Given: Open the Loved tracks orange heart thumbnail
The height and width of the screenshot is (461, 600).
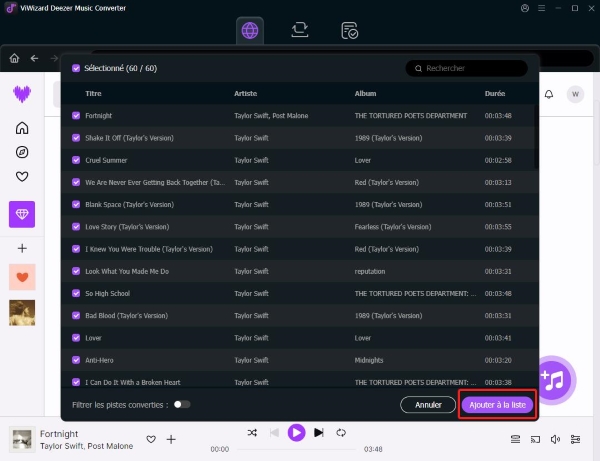Looking at the screenshot, I should click(22, 277).
